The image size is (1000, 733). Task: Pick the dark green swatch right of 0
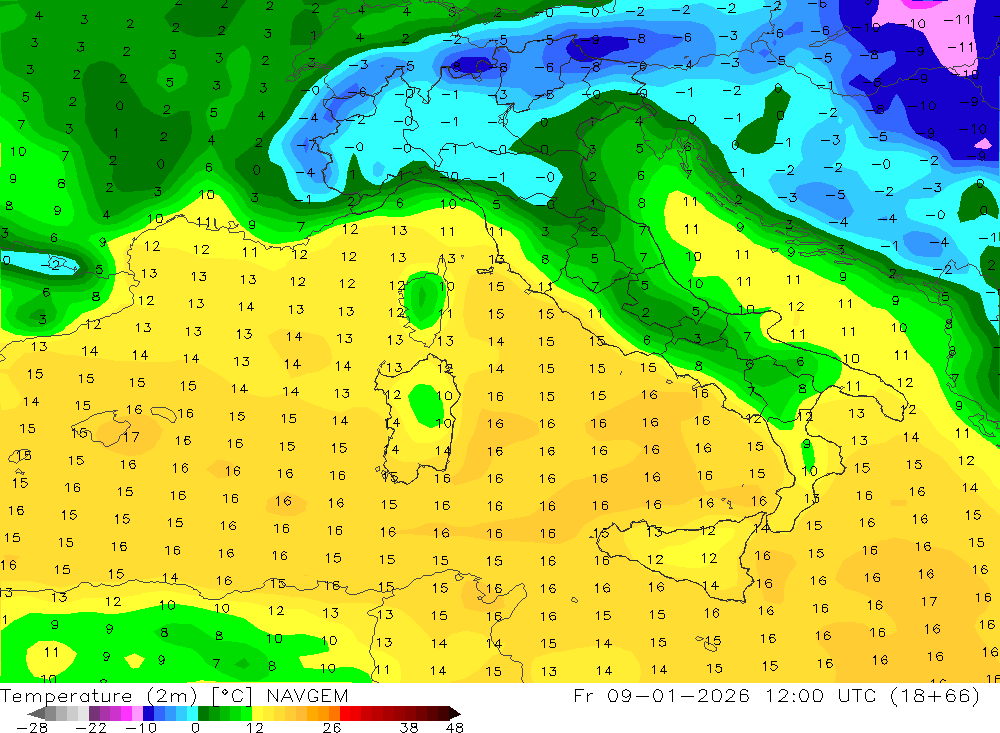pos(203,714)
